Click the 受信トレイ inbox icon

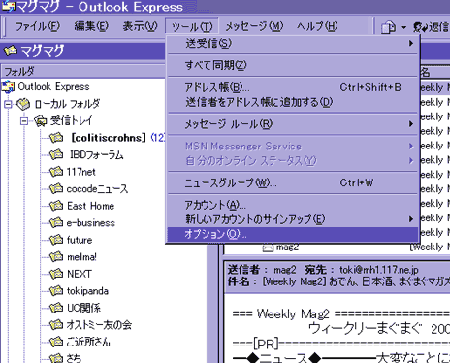(x=40, y=121)
